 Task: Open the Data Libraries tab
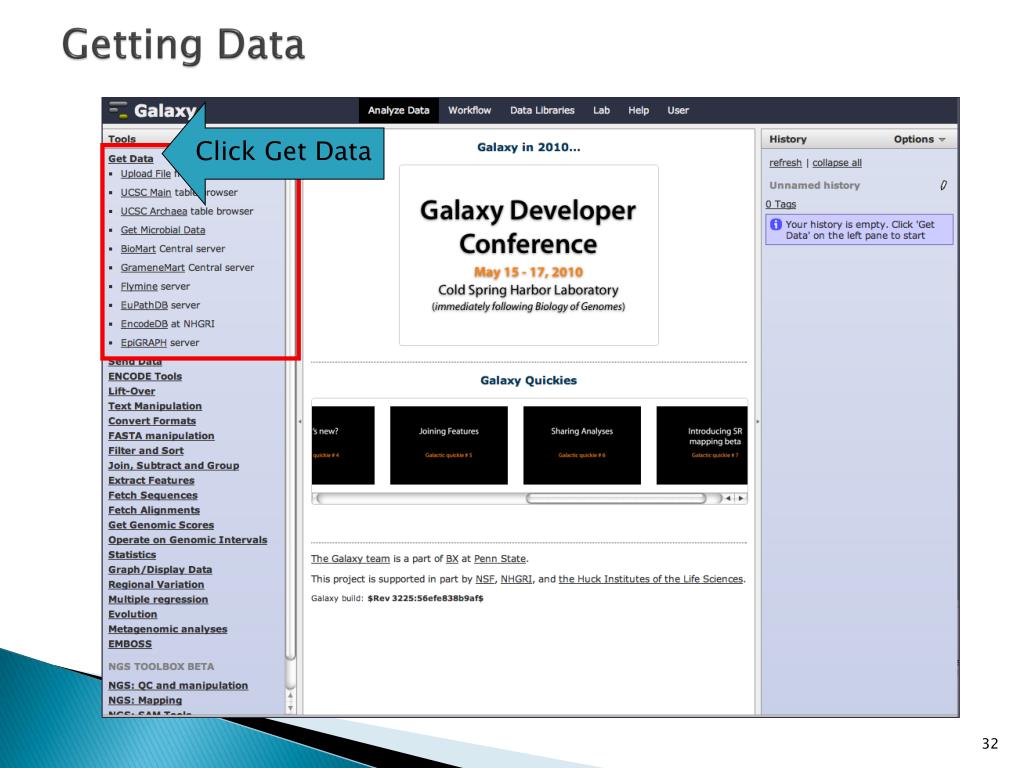[542, 110]
